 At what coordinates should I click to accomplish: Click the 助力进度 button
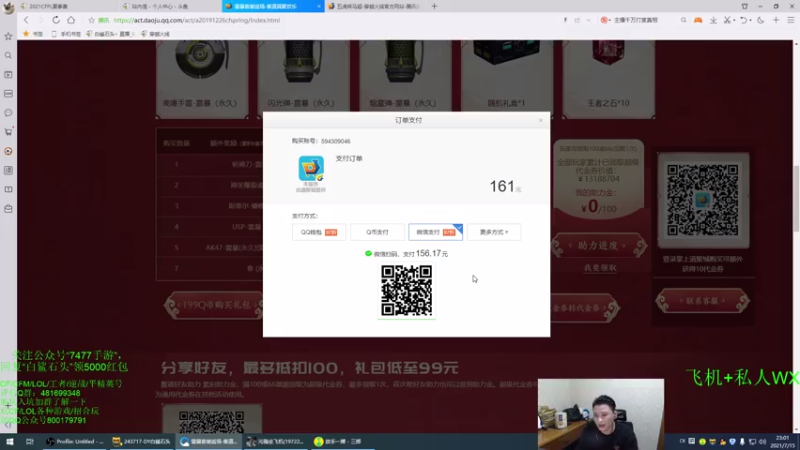(598, 246)
